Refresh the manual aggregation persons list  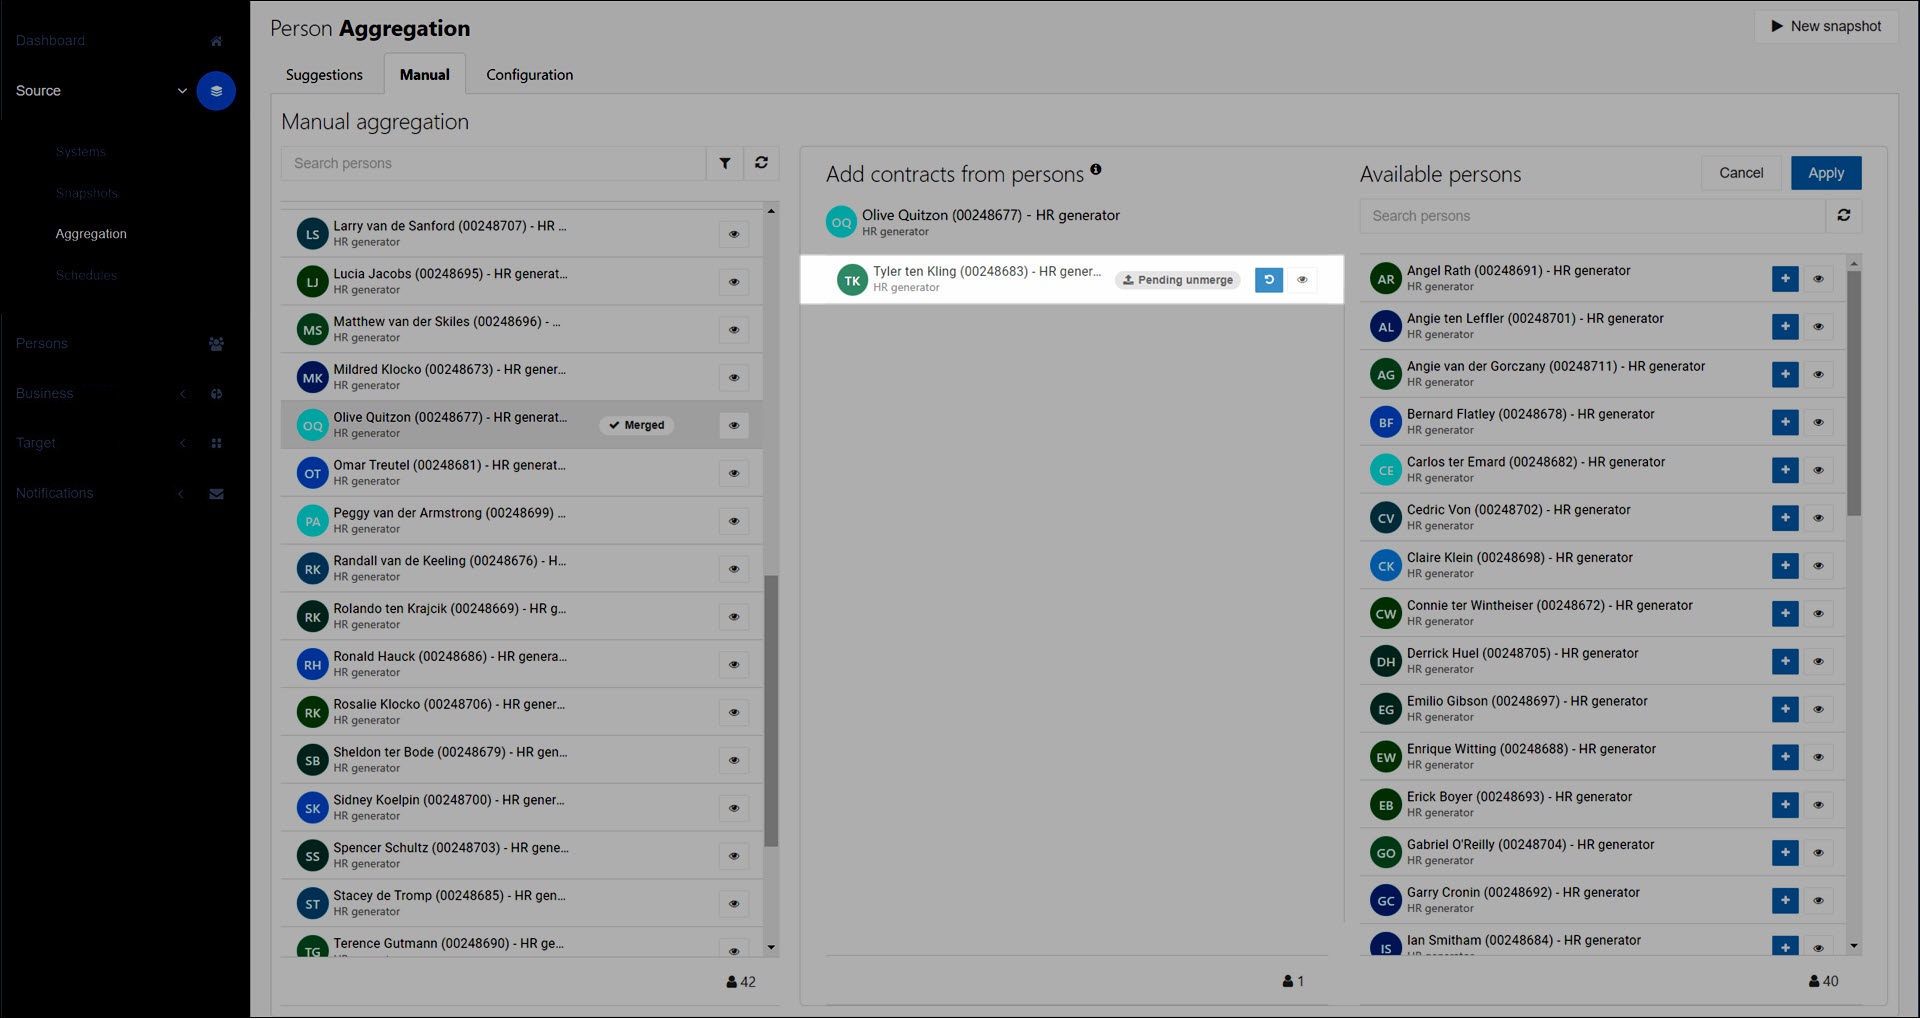pos(761,163)
